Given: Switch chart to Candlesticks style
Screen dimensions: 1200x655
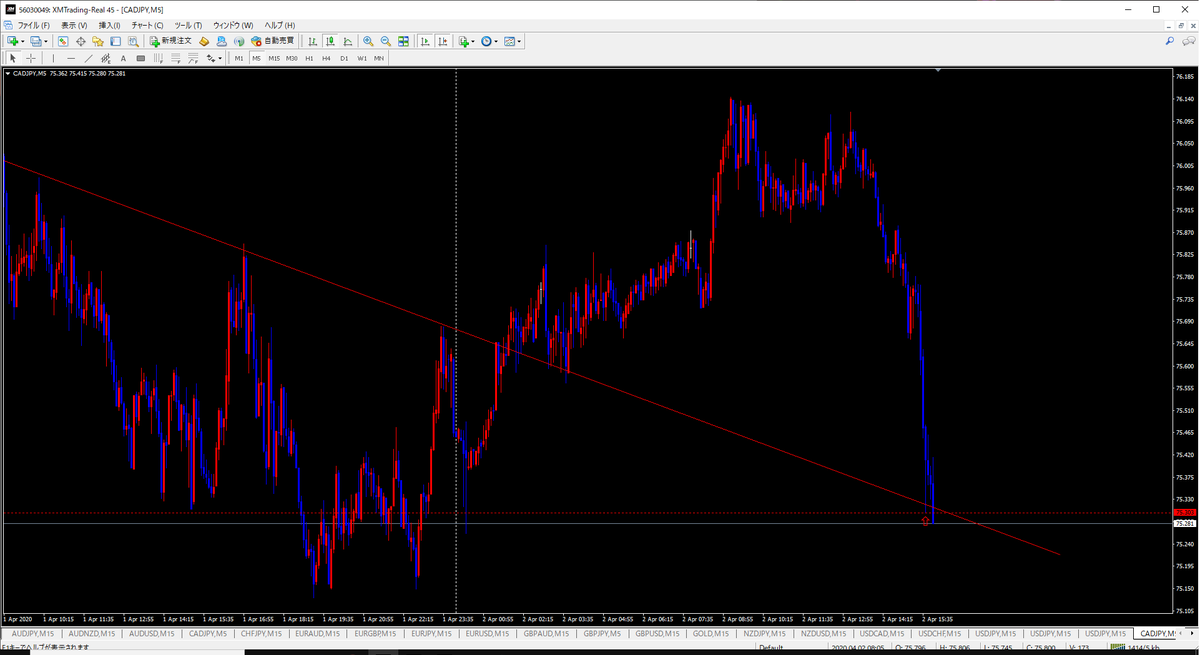Looking at the screenshot, I should (x=329, y=41).
